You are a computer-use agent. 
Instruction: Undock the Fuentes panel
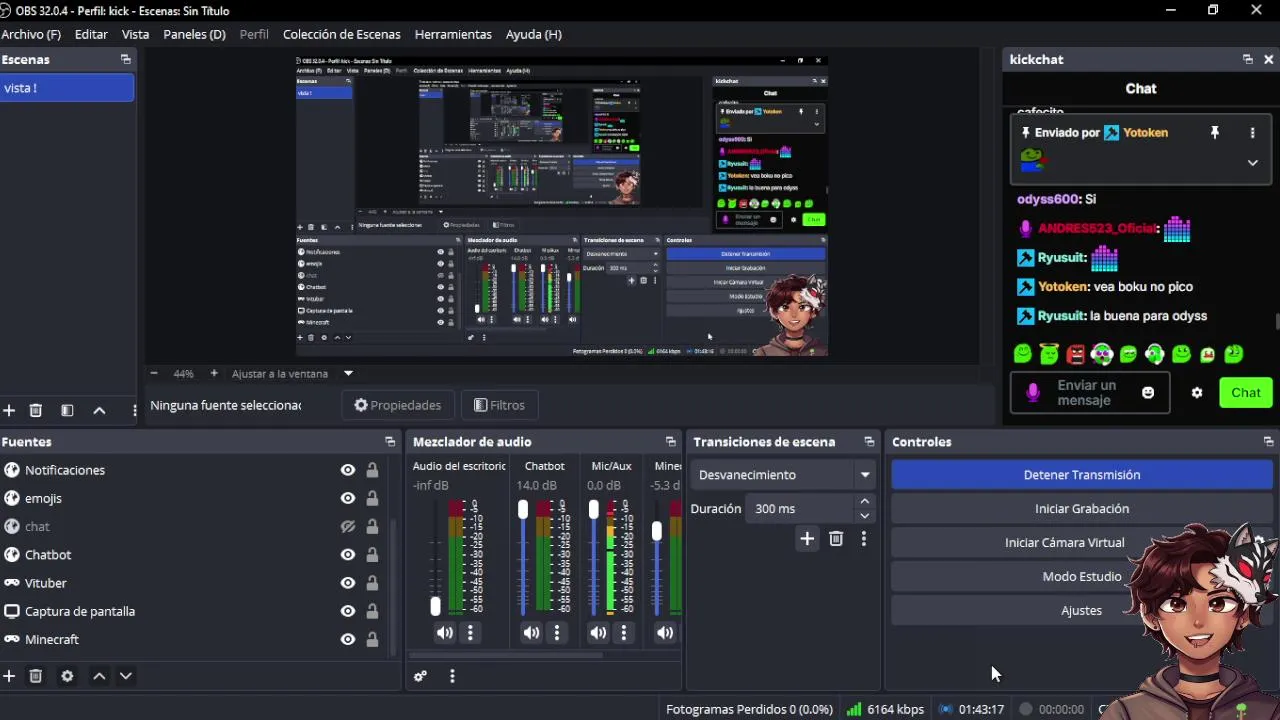tap(390, 441)
